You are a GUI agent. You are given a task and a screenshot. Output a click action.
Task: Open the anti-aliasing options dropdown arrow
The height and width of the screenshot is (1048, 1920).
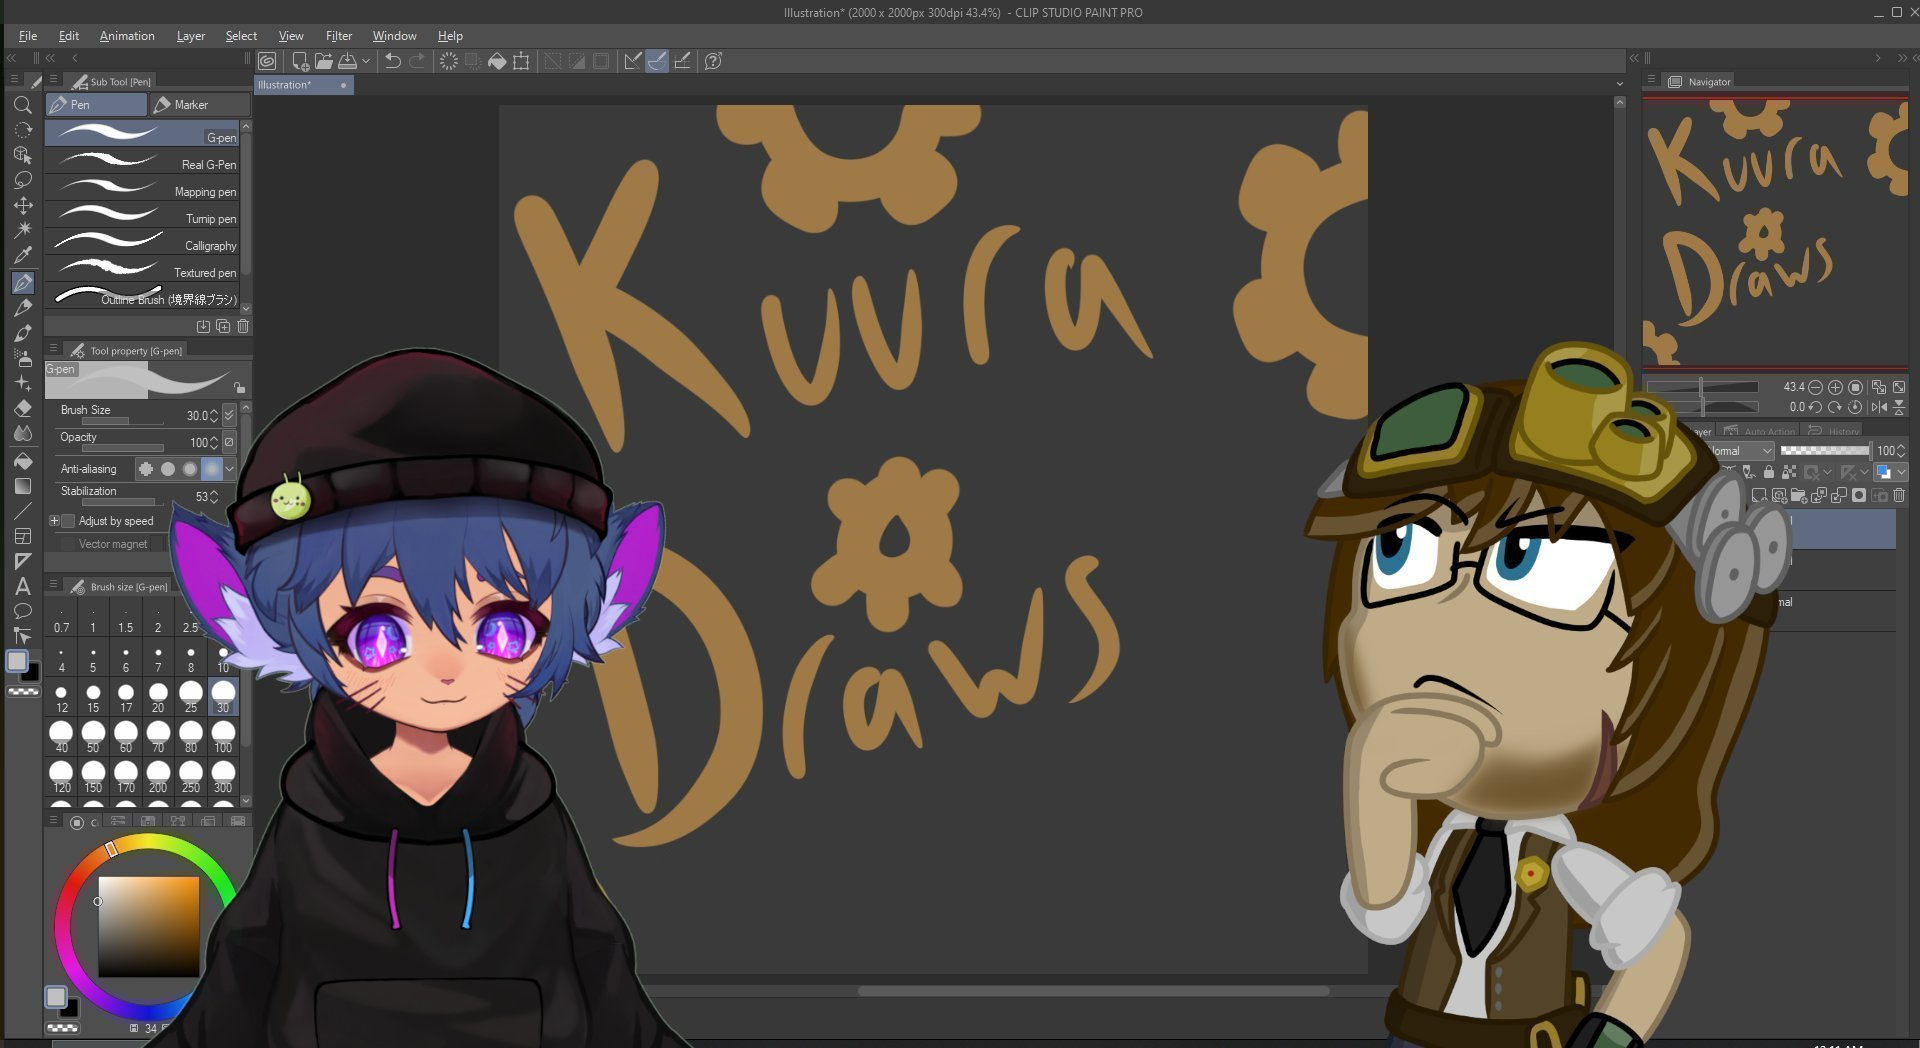(x=230, y=469)
